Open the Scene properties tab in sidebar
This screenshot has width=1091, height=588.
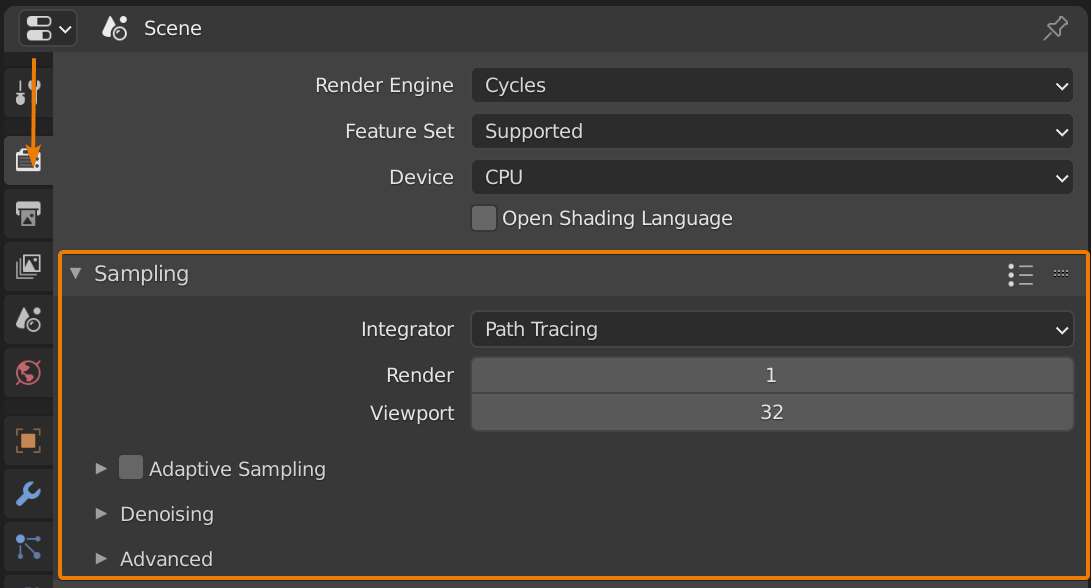tap(28, 319)
